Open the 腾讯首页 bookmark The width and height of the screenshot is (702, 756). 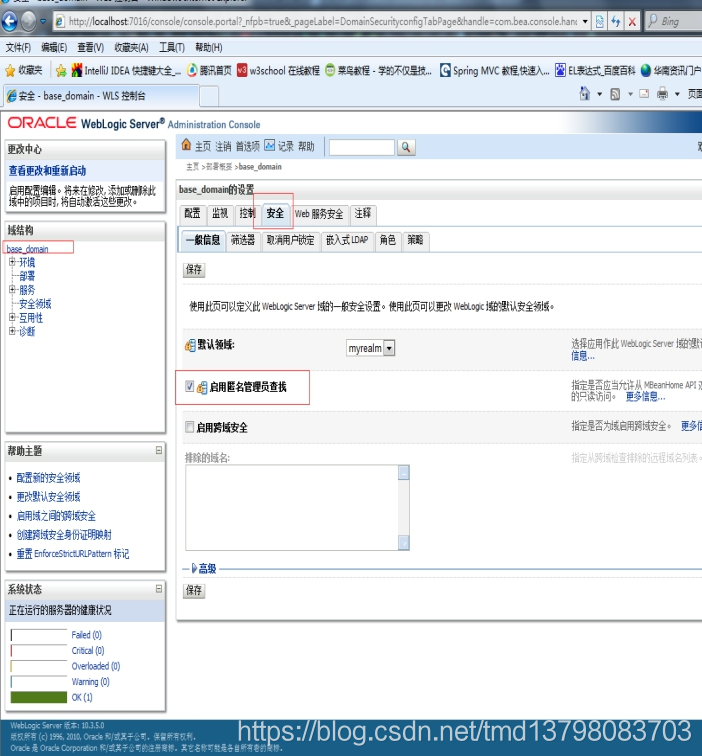point(209,70)
